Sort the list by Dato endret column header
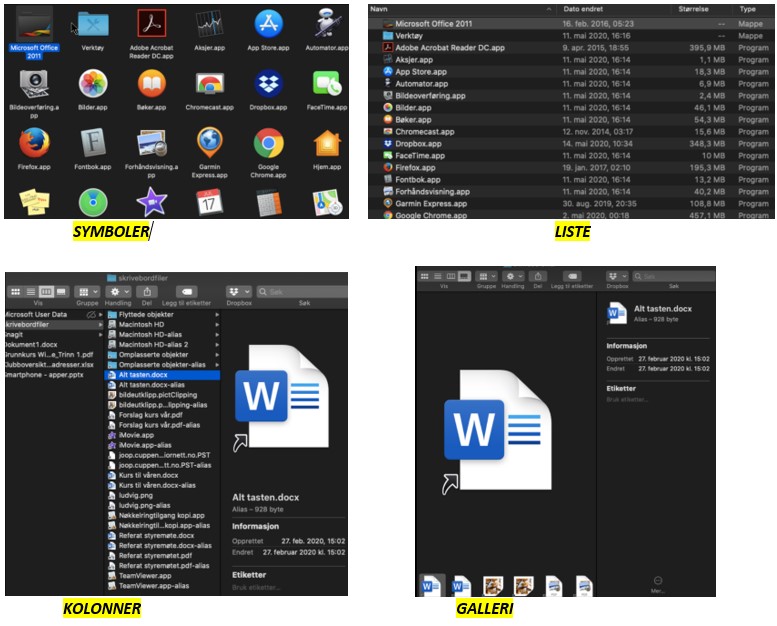Viewport: 777px width, 626px height. (x=586, y=9)
